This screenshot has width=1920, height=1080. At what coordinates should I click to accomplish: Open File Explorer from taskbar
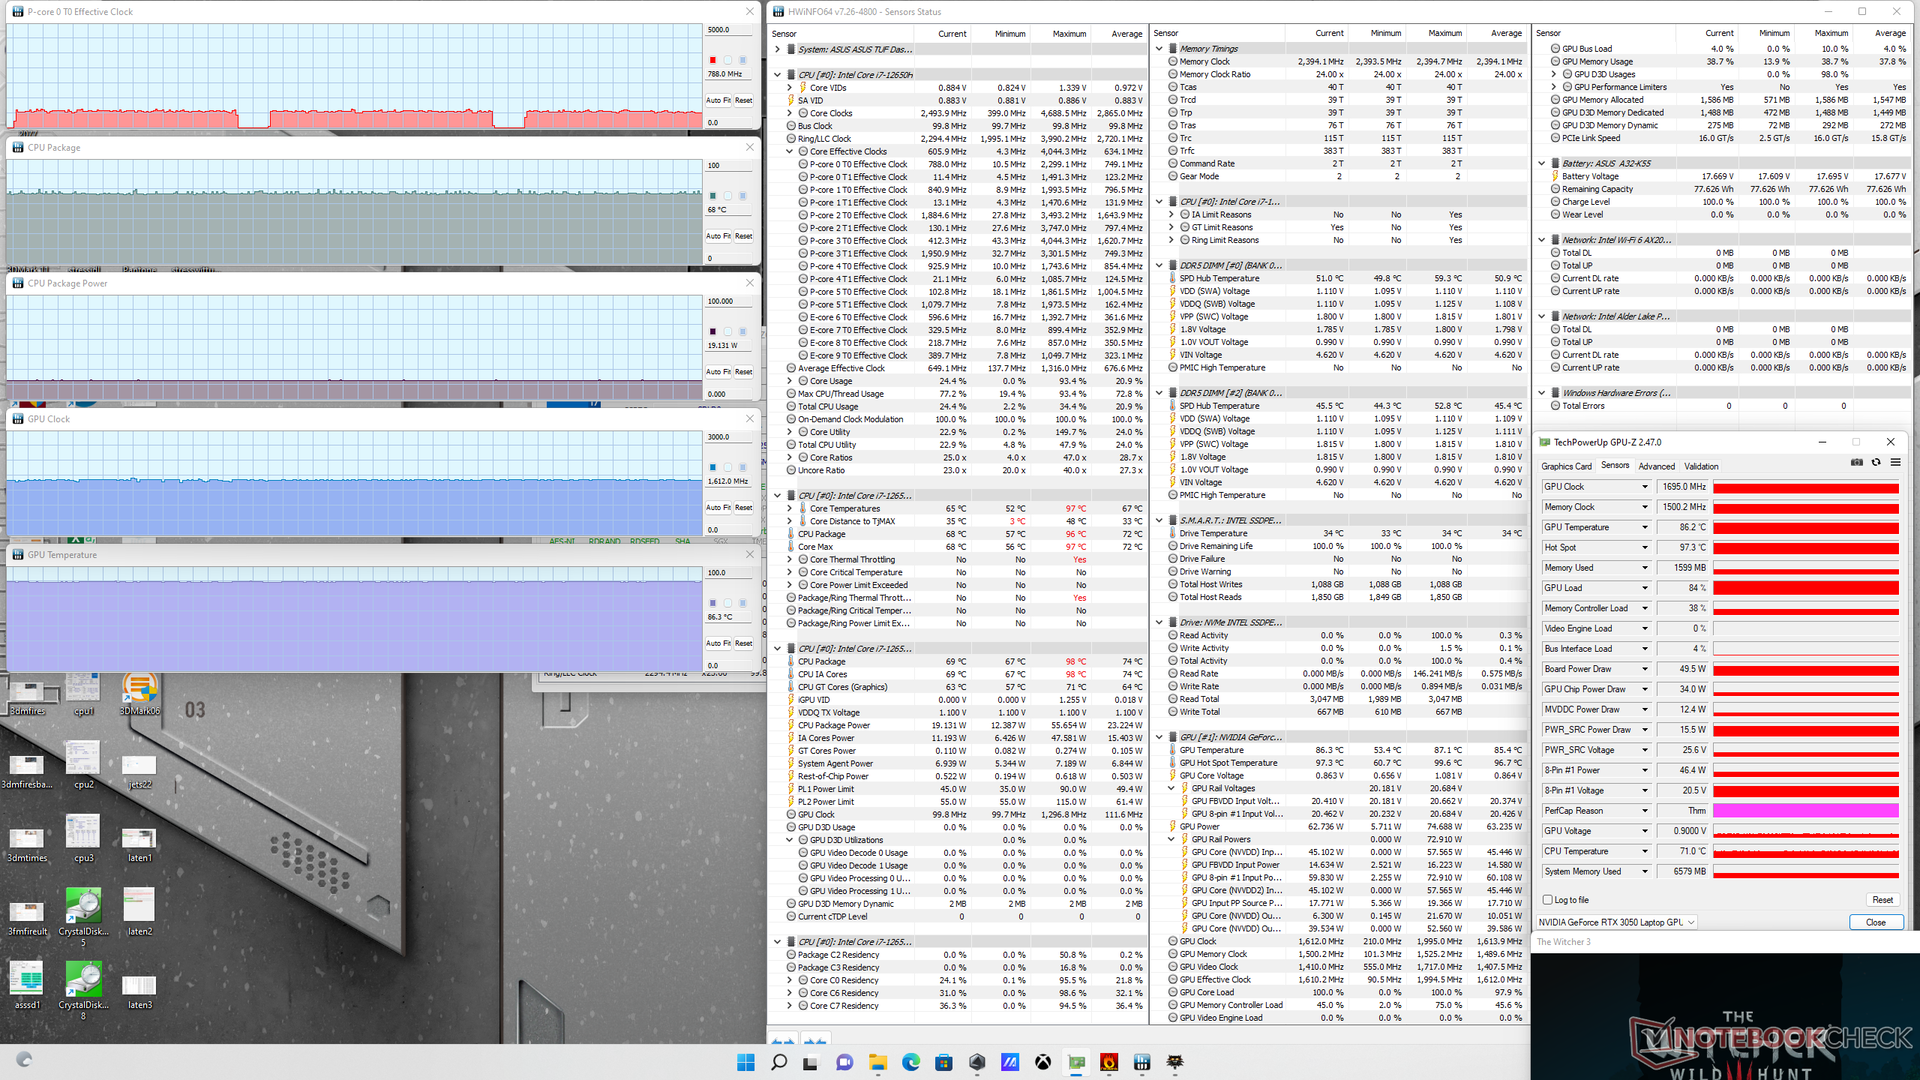(878, 1062)
